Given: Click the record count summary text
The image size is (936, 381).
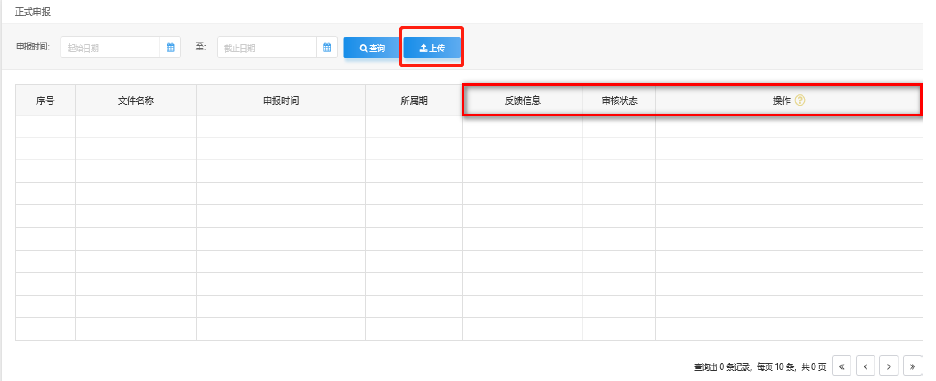Looking at the screenshot, I should click(x=760, y=366).
